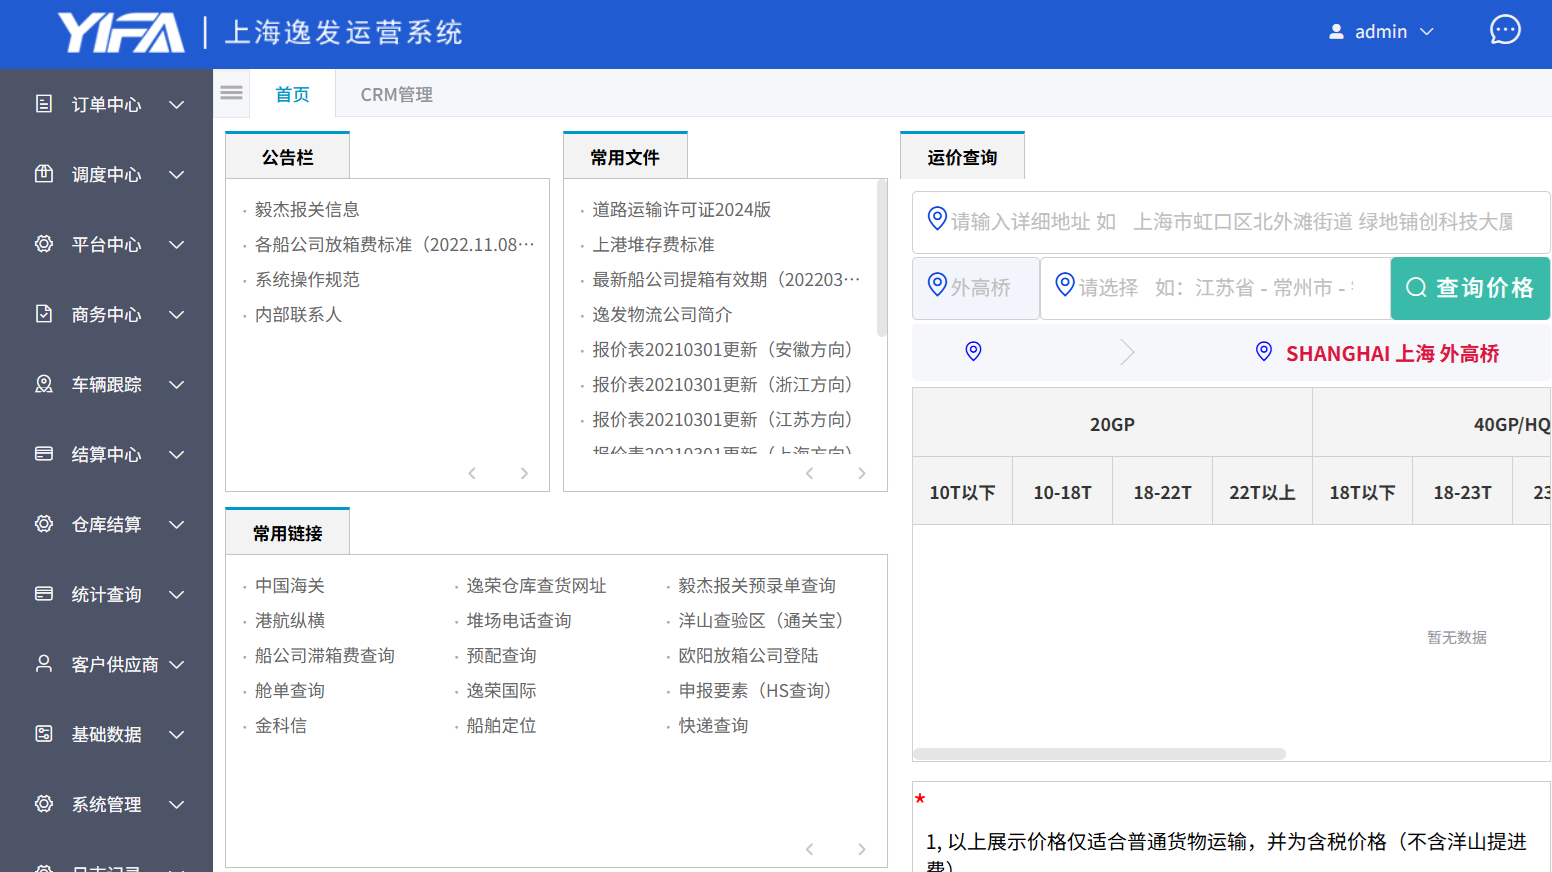The width and height of the screenshot is (1552, 872).
Task: Expand the 平台中心 menu chevron
Action: coord(177,244)
